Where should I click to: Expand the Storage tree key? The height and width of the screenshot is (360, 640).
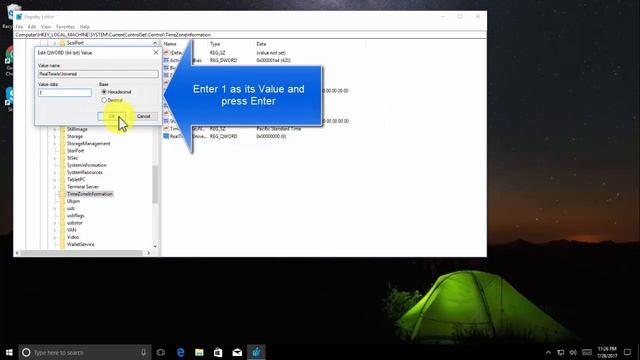(55, 136)
